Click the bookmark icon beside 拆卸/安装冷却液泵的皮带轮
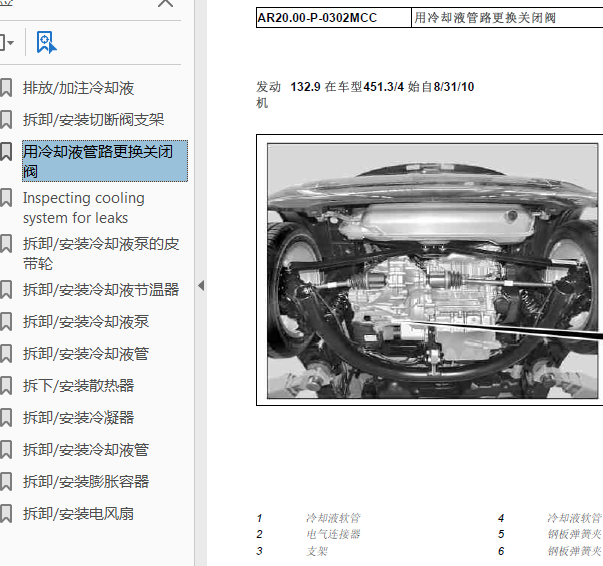The image size is (603, 566). 6,244
